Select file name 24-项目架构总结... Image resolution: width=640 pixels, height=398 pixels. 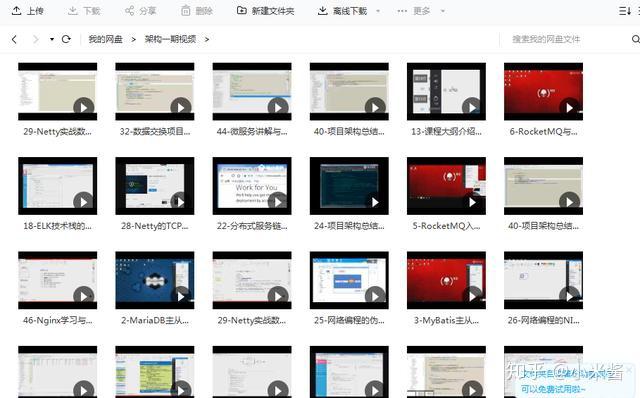click(x=349, y=226)
